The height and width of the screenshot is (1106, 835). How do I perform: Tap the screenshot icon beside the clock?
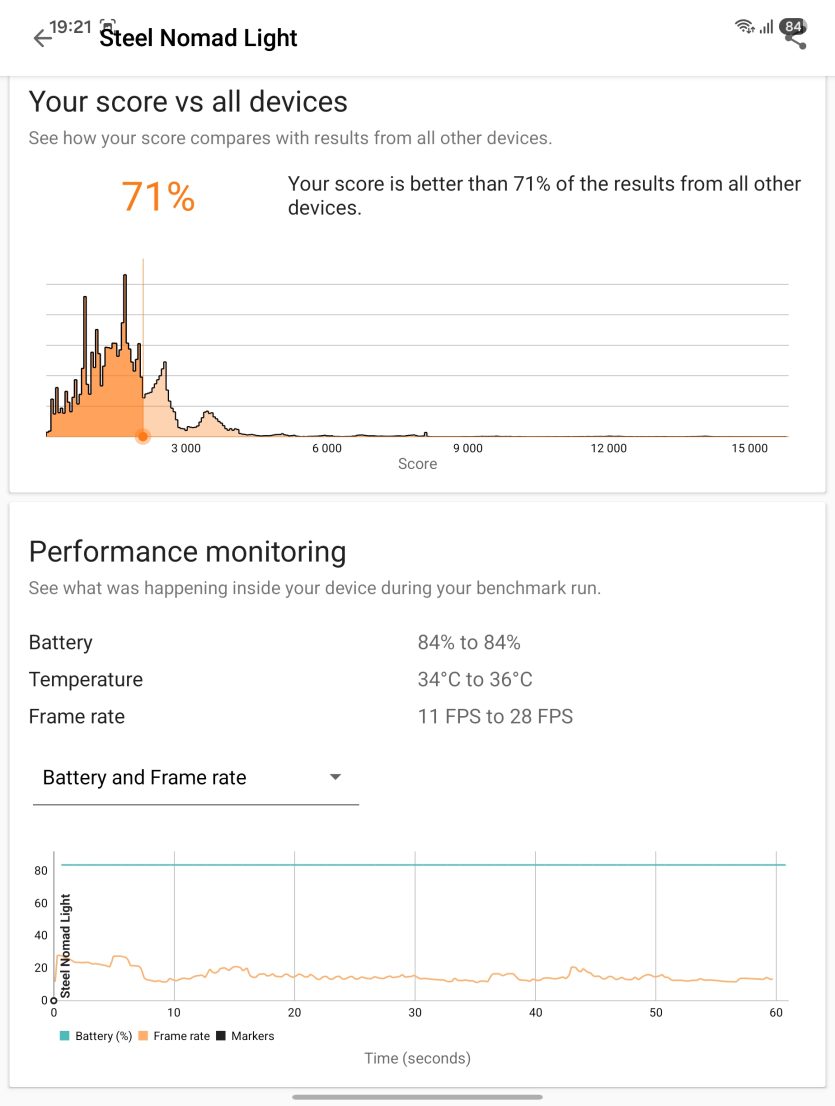point(108,25)
